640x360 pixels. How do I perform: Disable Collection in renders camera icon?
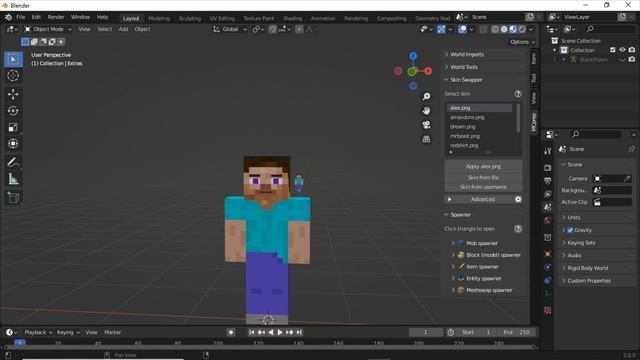pos(632,50)
